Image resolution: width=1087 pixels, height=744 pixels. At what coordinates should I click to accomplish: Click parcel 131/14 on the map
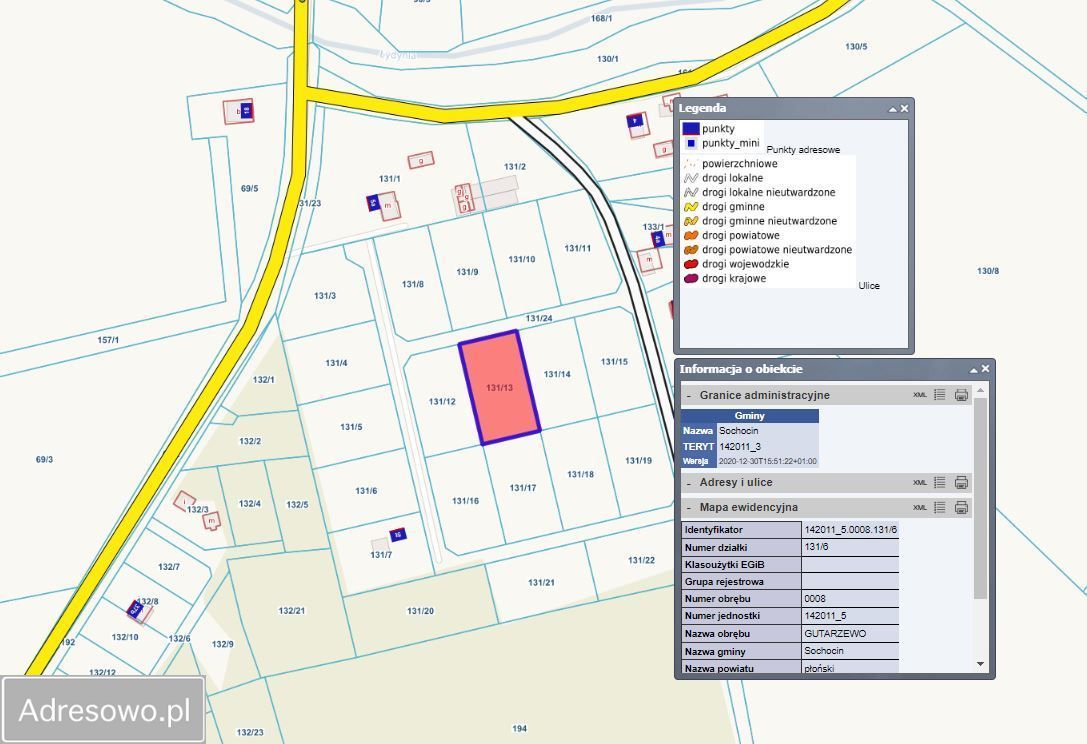pyautogui.click(x=557, y=374)
